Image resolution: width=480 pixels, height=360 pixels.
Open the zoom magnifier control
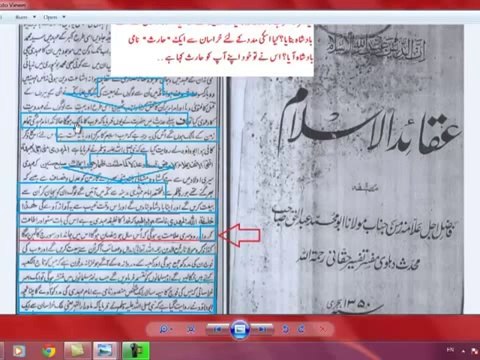[x=163, y=329]
